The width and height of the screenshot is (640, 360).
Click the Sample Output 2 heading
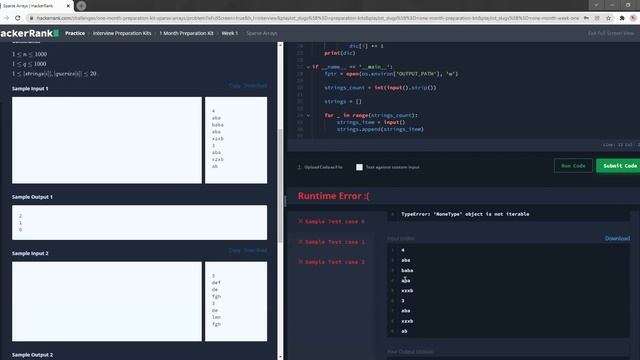32,355
